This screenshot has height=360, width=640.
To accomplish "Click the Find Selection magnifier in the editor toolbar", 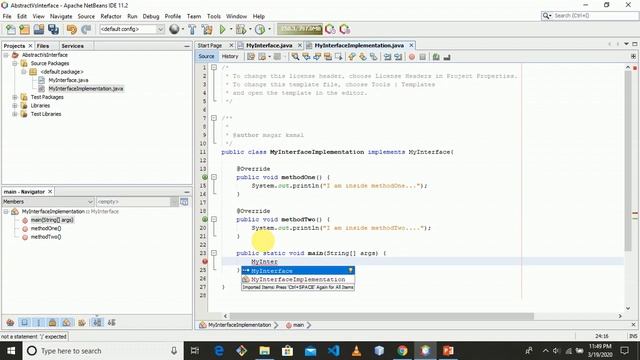I will click(295, 57).
